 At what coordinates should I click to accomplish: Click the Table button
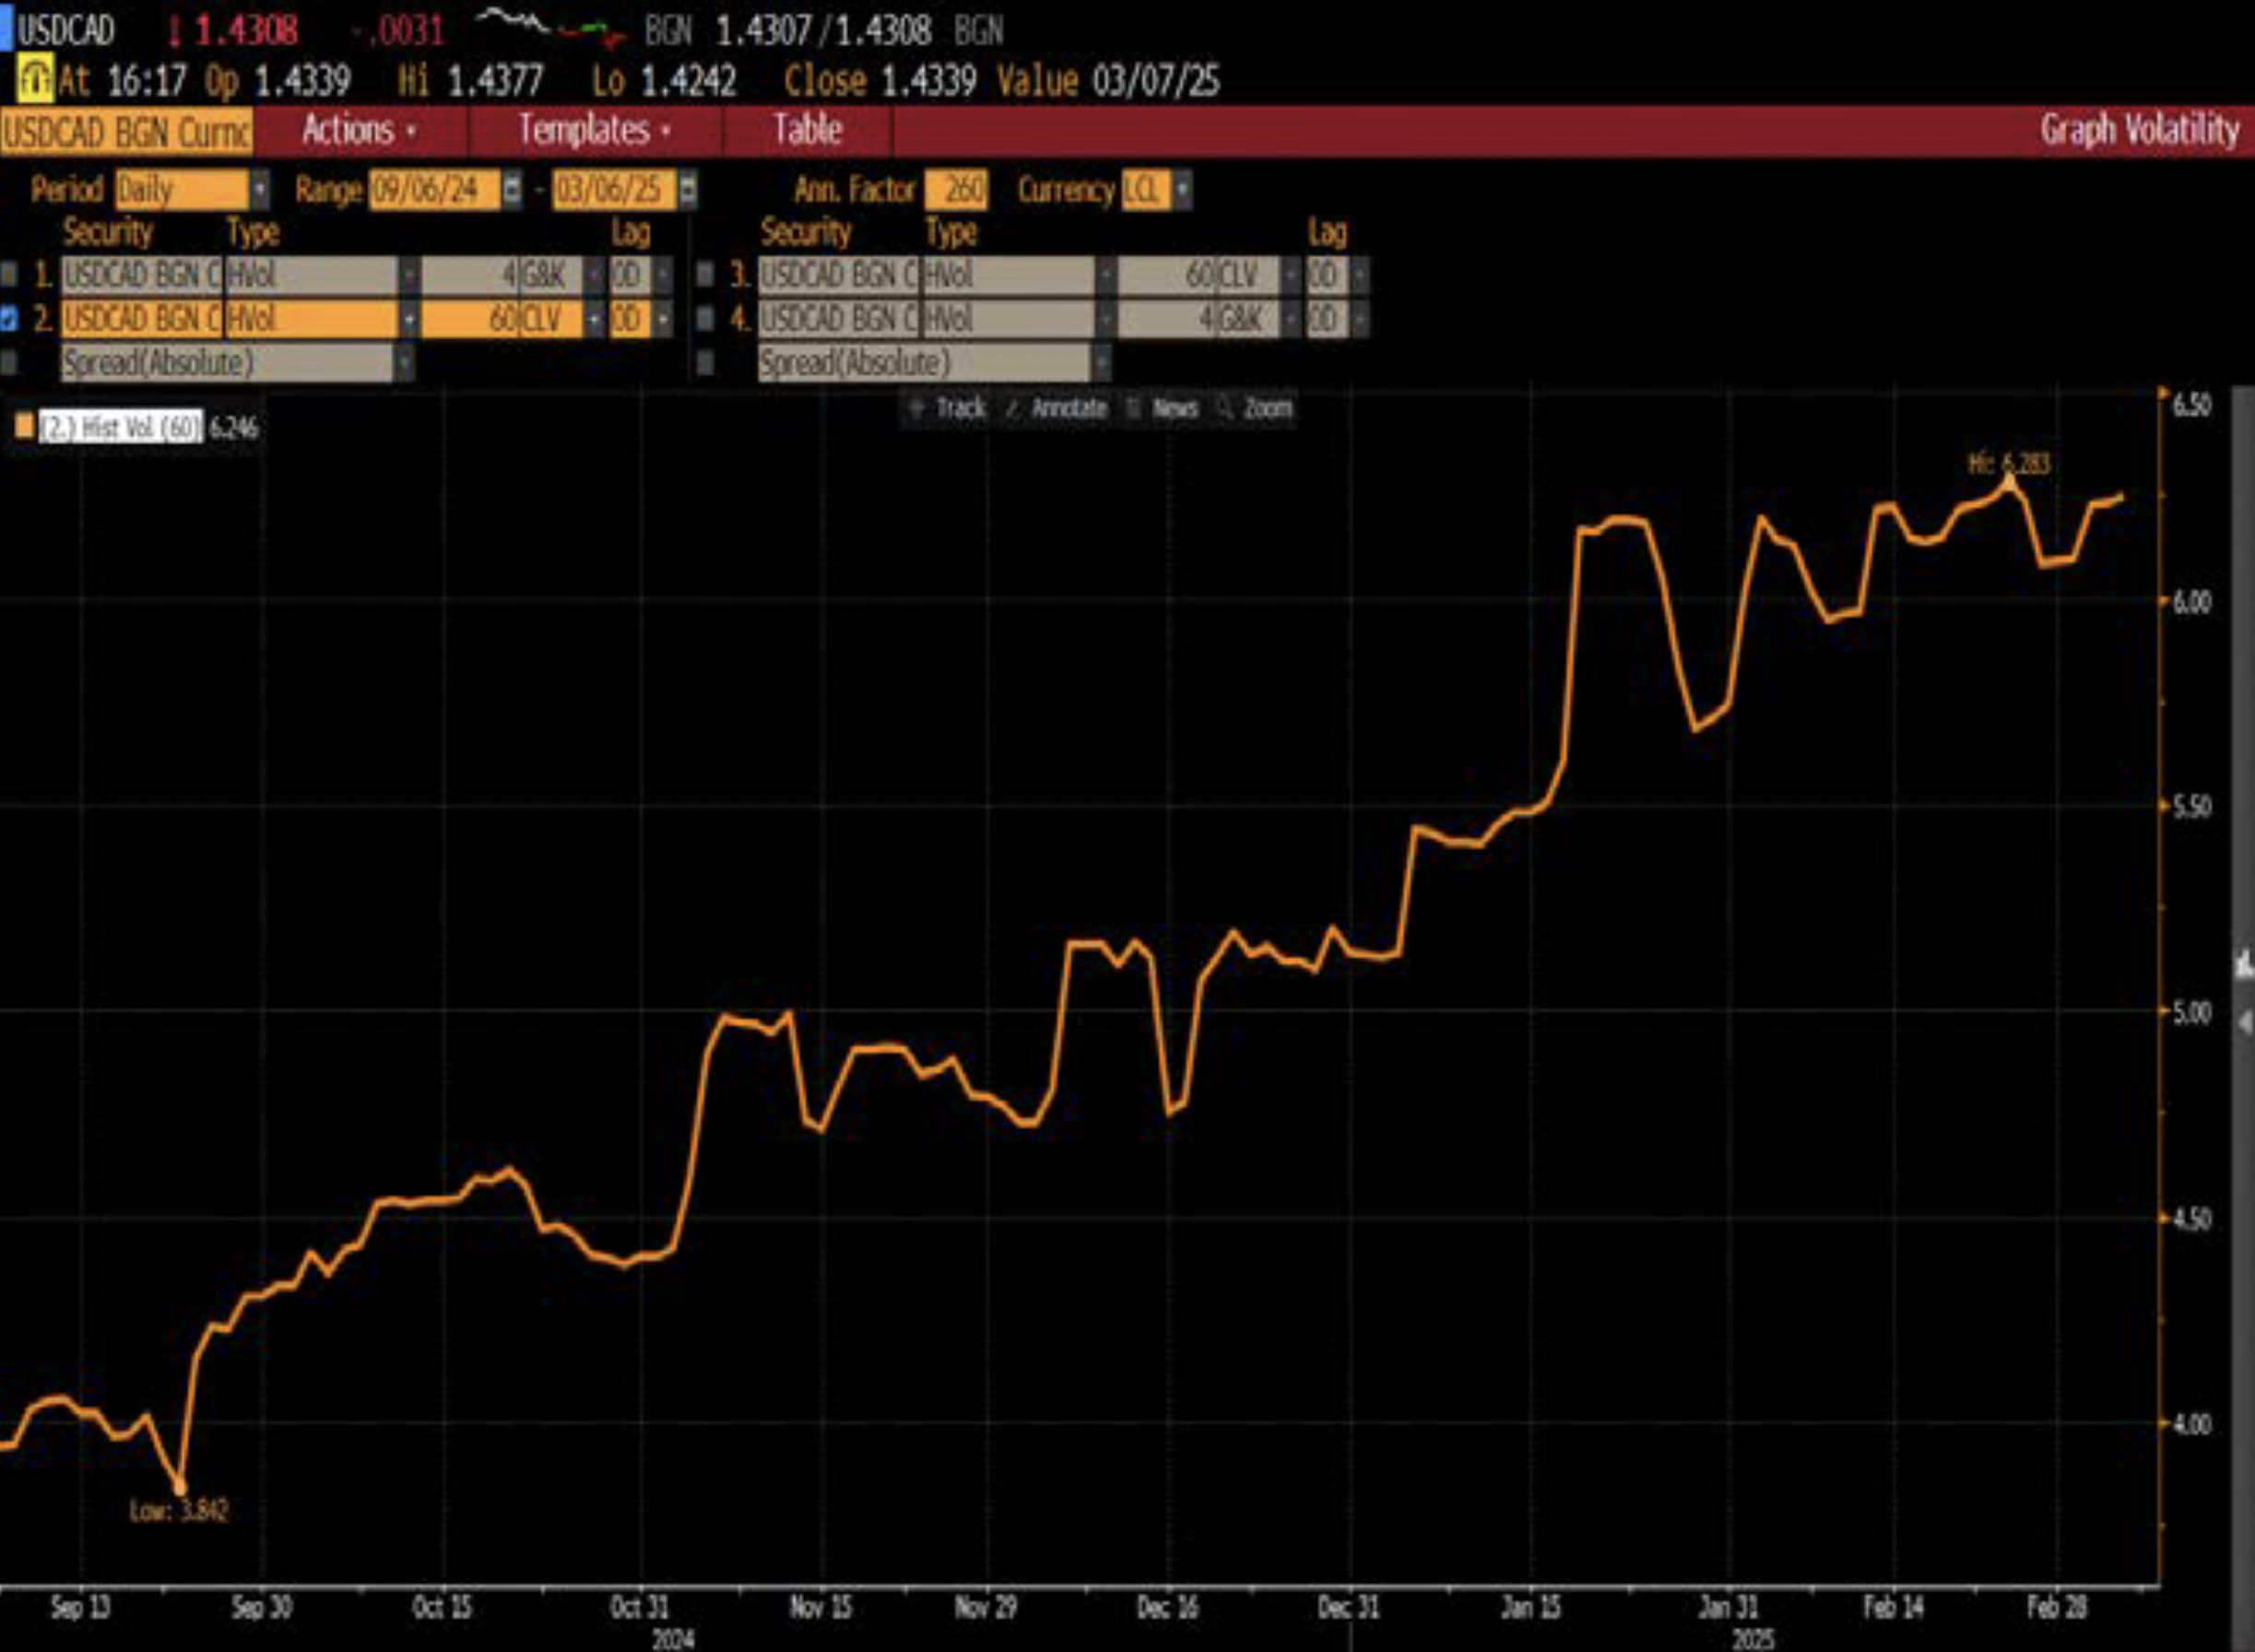(806, 131)
